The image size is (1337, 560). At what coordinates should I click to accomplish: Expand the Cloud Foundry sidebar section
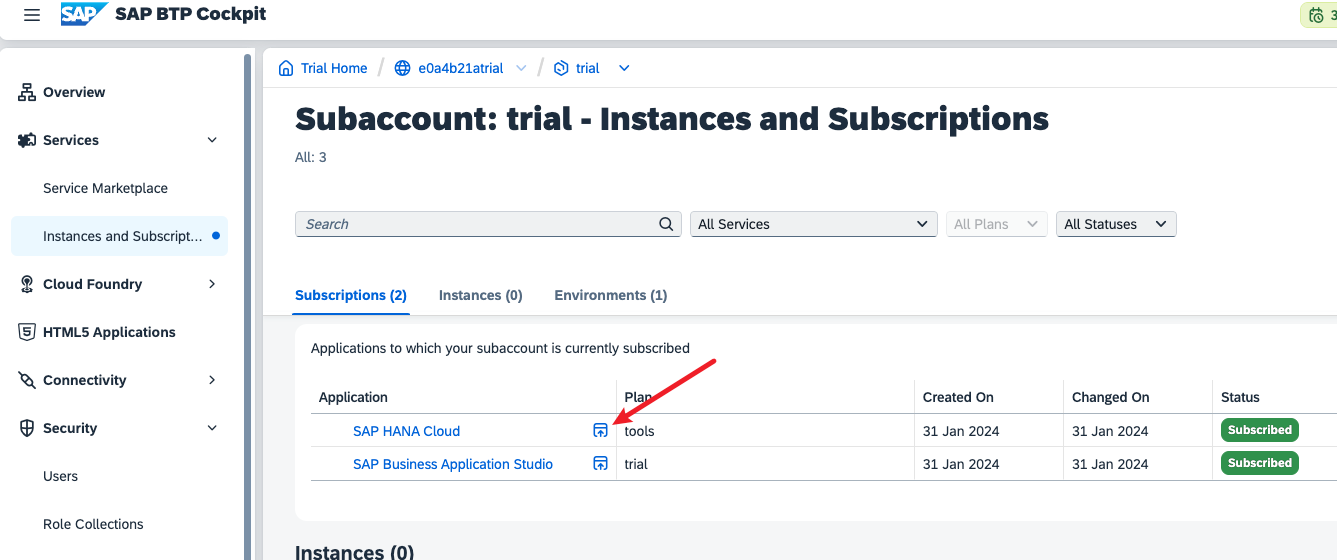pos(212,284)
